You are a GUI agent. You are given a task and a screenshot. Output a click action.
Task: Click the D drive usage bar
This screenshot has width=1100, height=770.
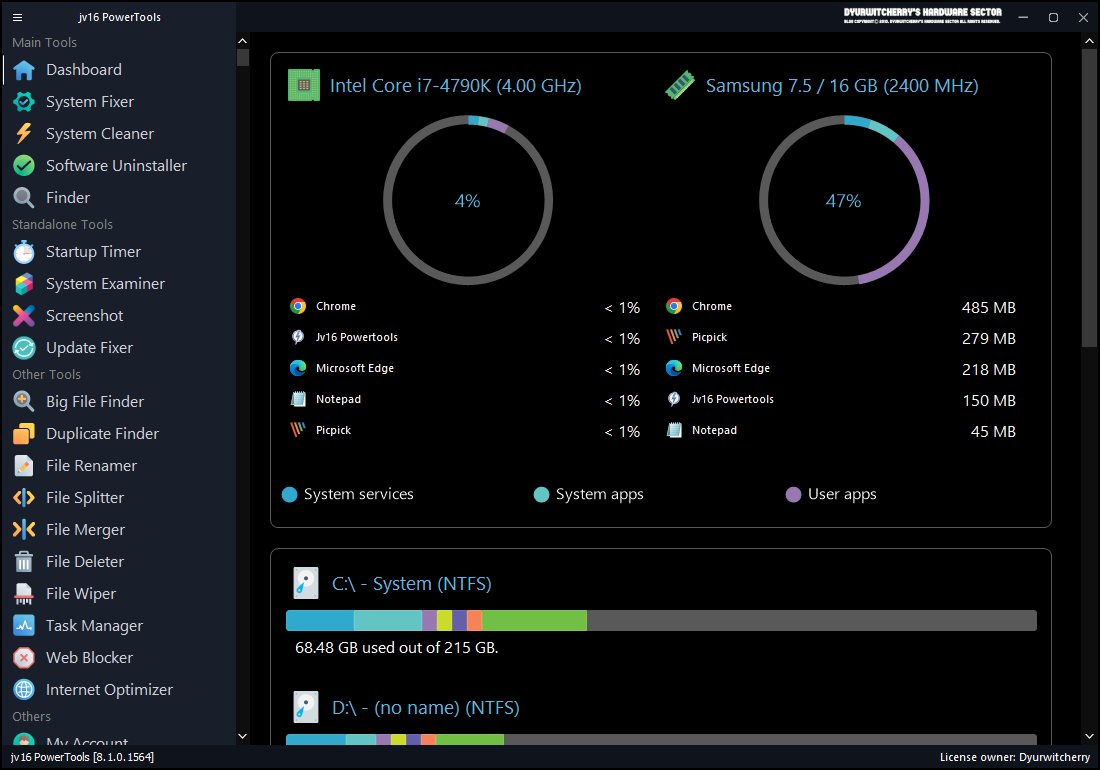[662, 739]
